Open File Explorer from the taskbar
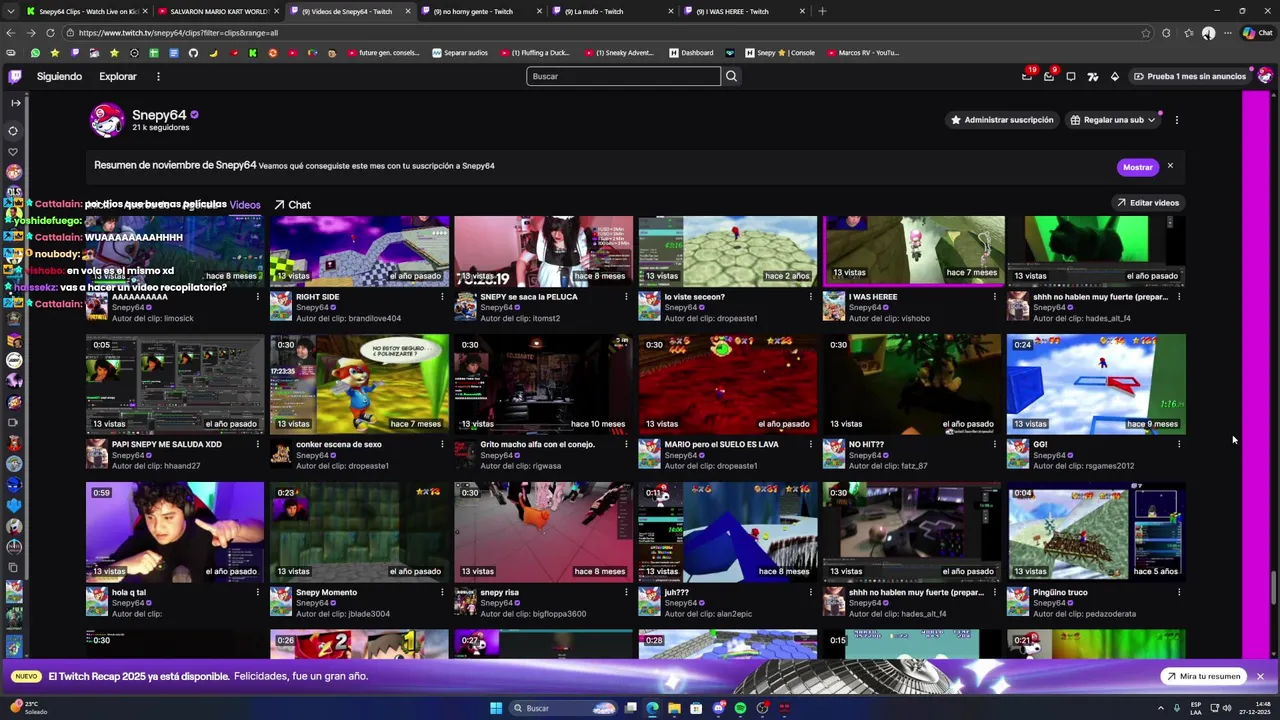Screen dimensions: 1280x720 674,708
